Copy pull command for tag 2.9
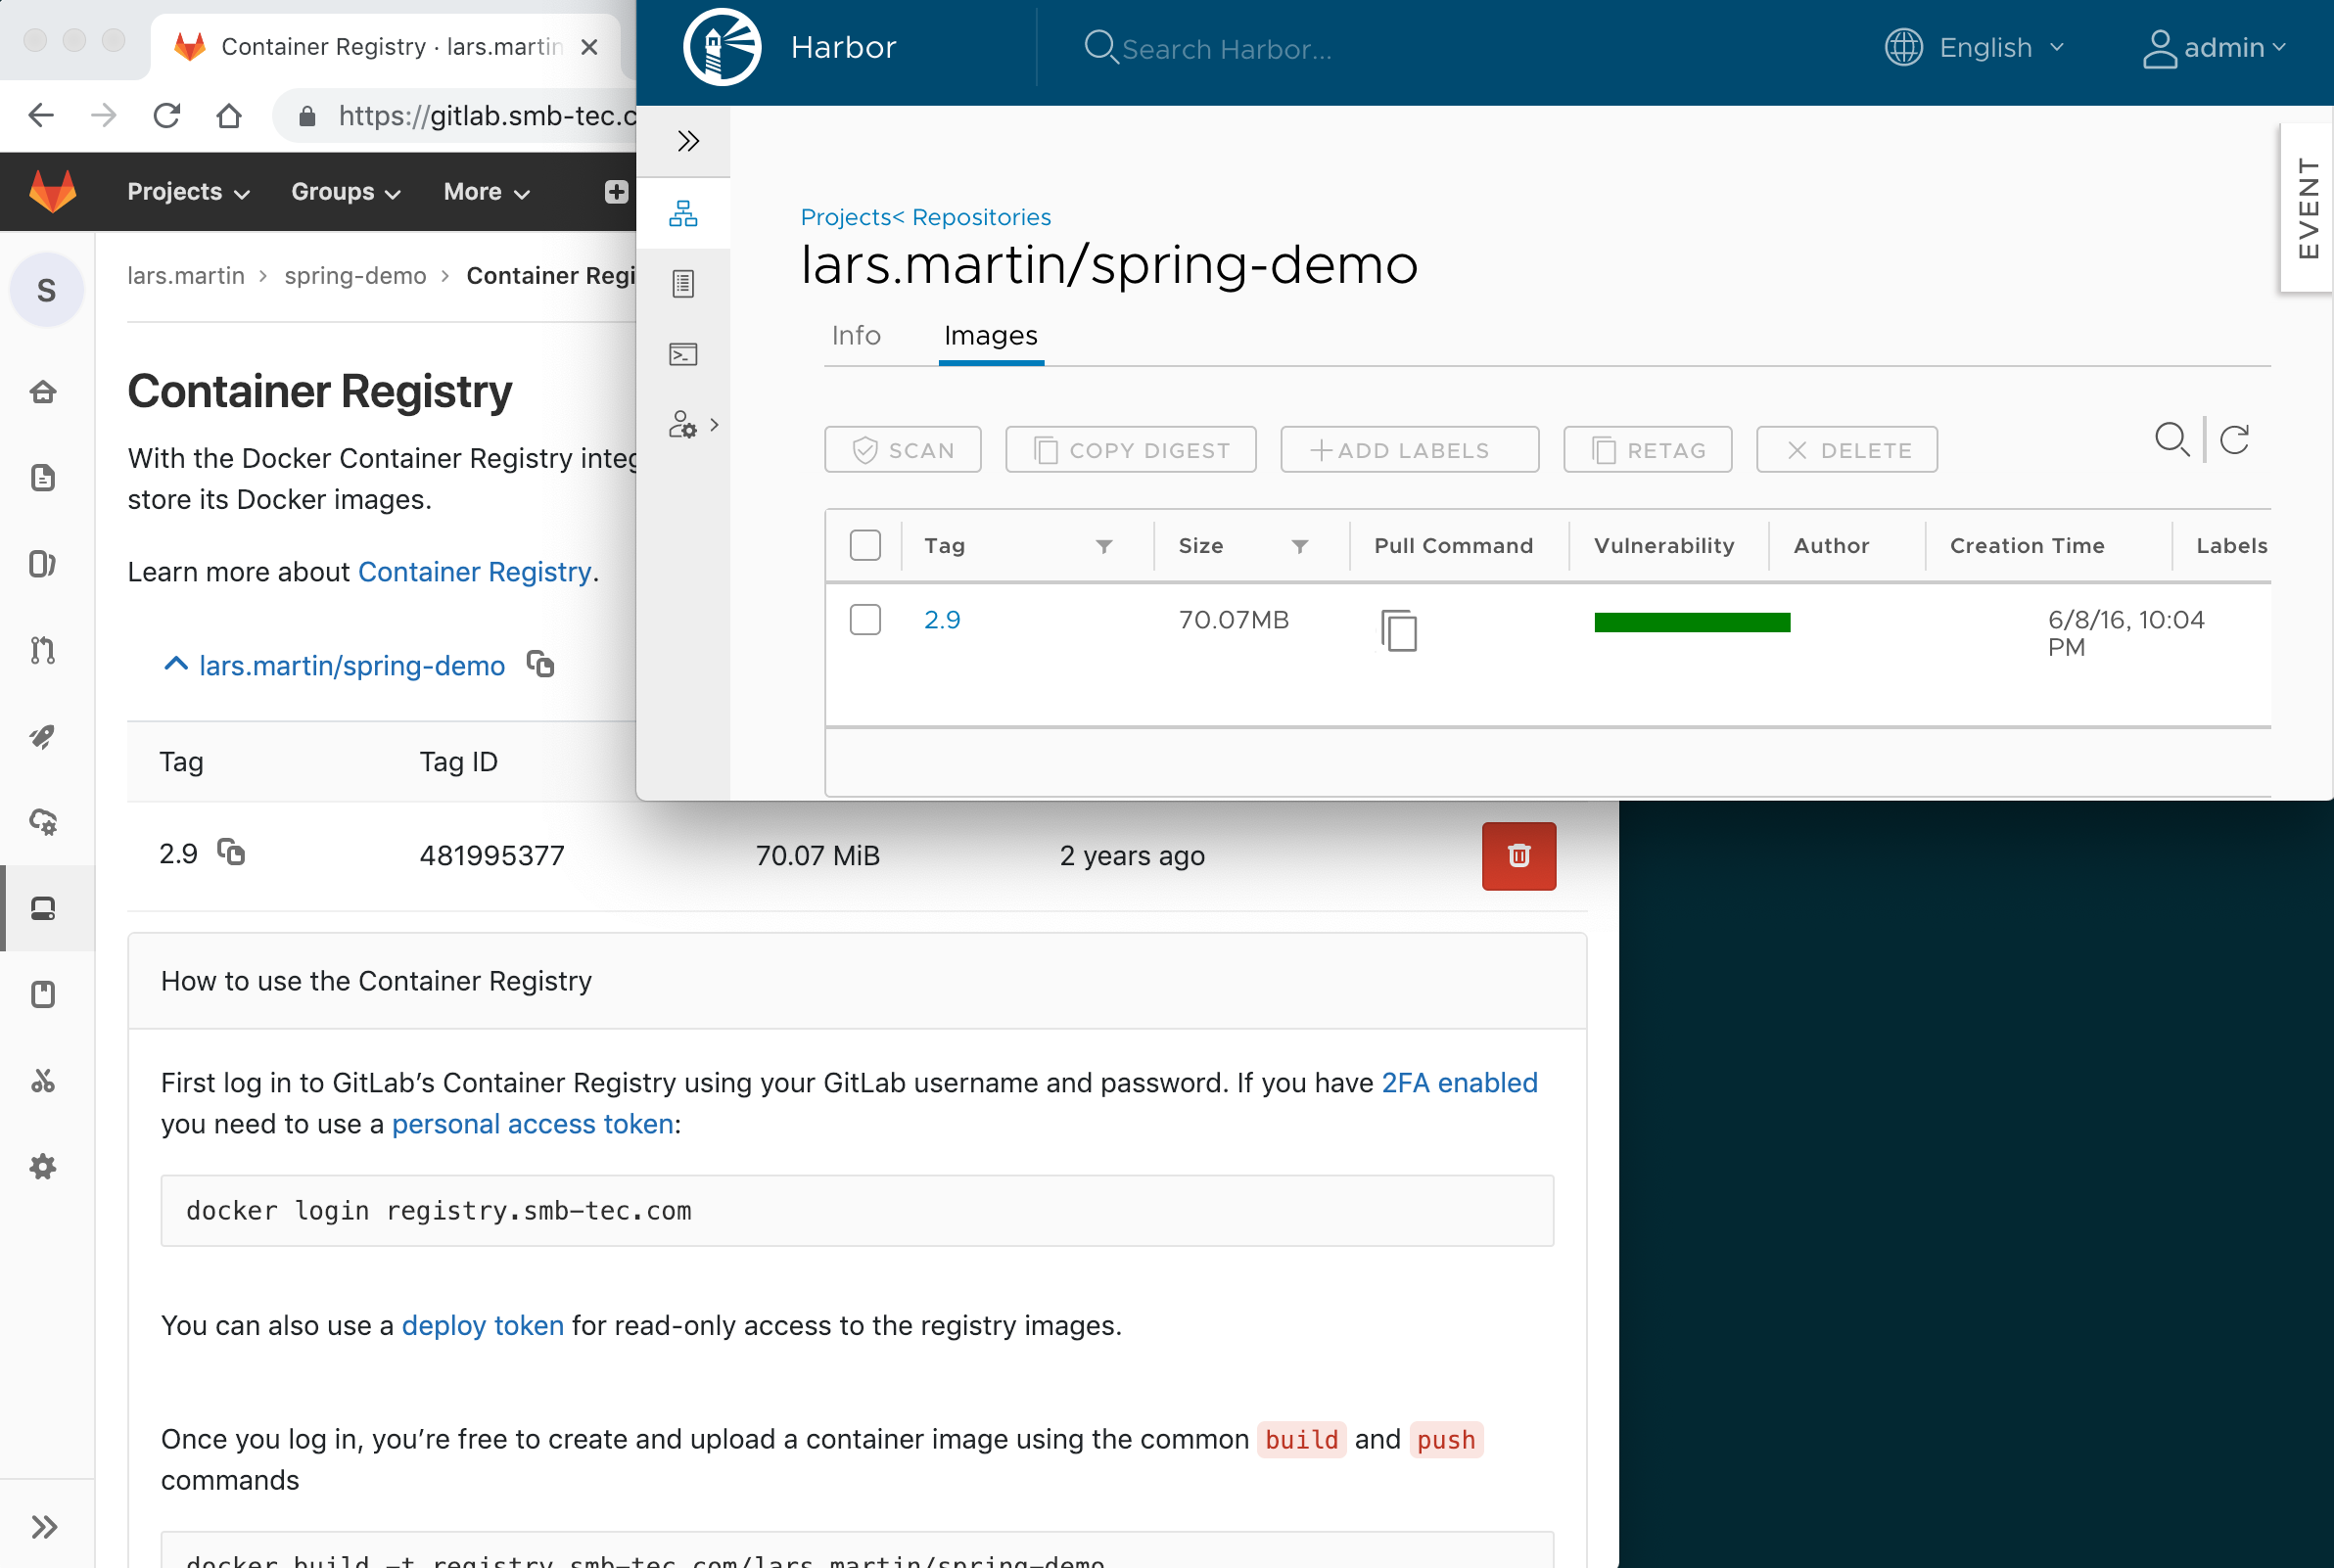The image size is (2334, 1568). (x=1399, y=630)
